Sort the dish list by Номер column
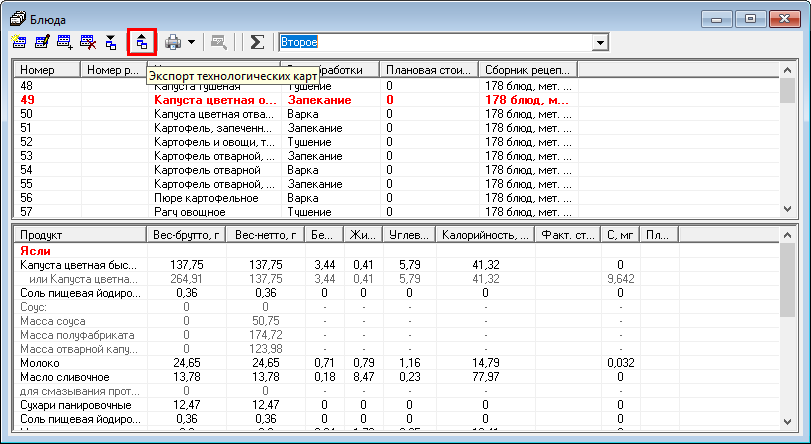The height and width of the screenshot is (444, 811). (48, 70)
